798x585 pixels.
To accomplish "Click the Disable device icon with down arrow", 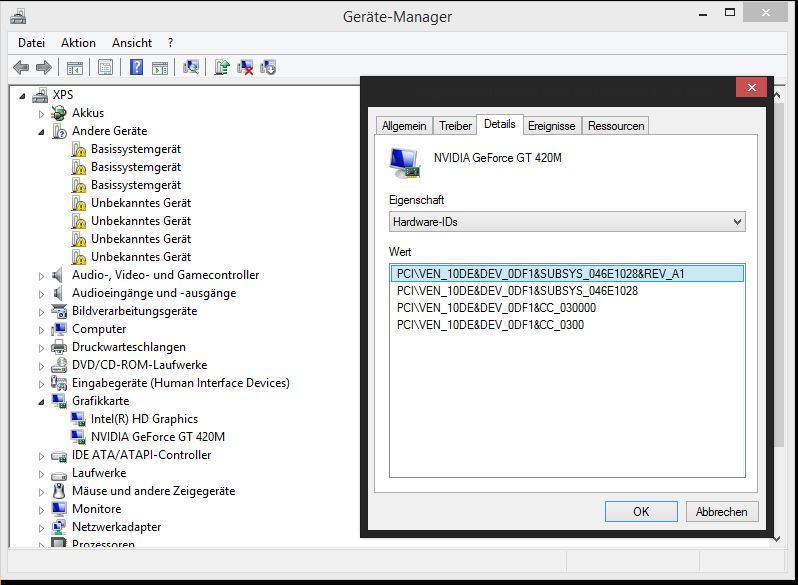I will tap(268, 67).
